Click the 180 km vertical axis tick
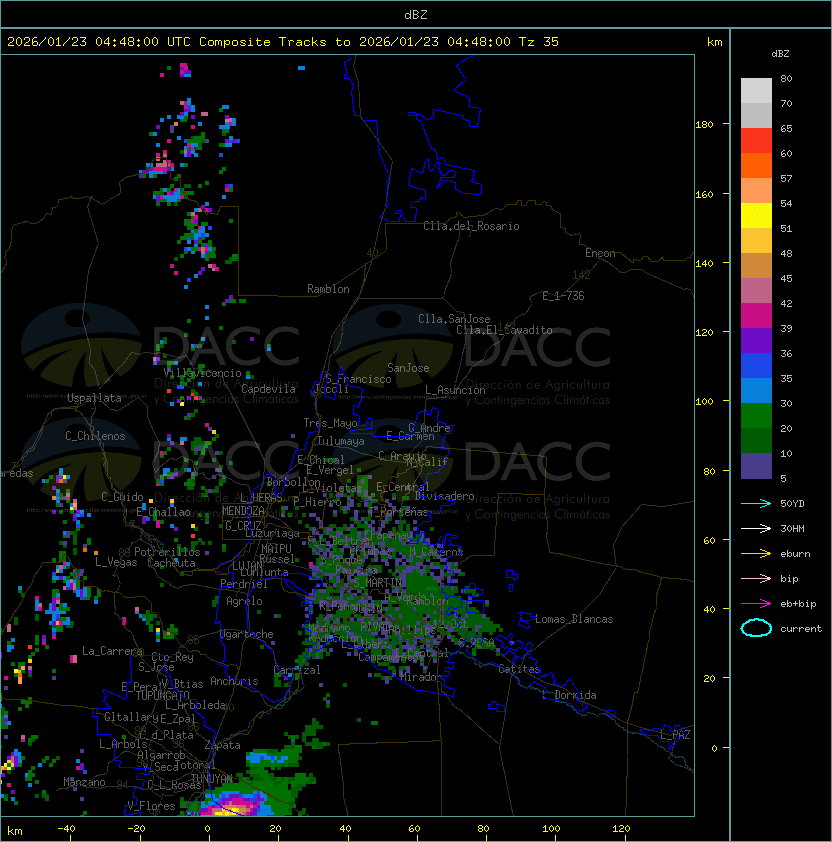This screenshot has width=832, height=842. [704, 125]
